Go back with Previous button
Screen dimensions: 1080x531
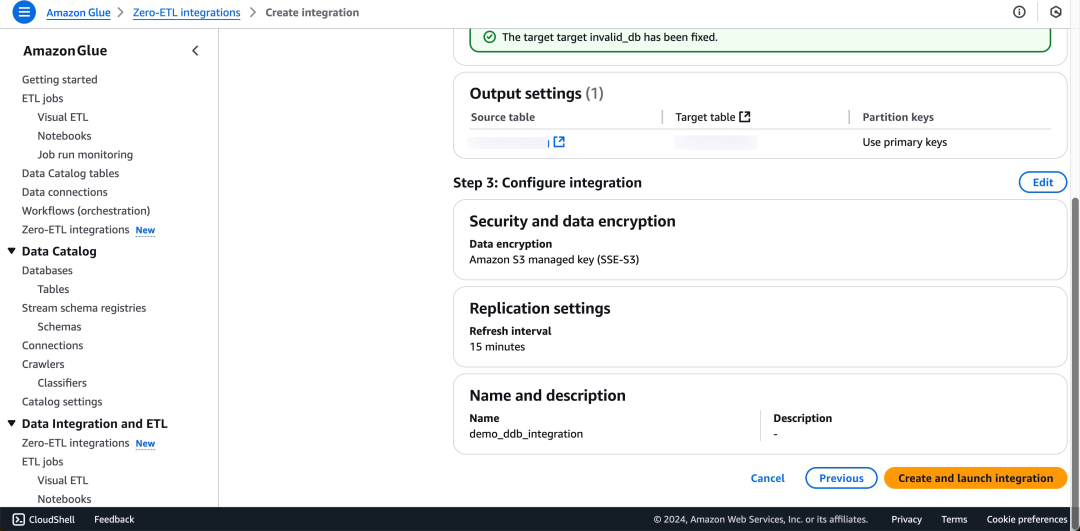[841, 478]
